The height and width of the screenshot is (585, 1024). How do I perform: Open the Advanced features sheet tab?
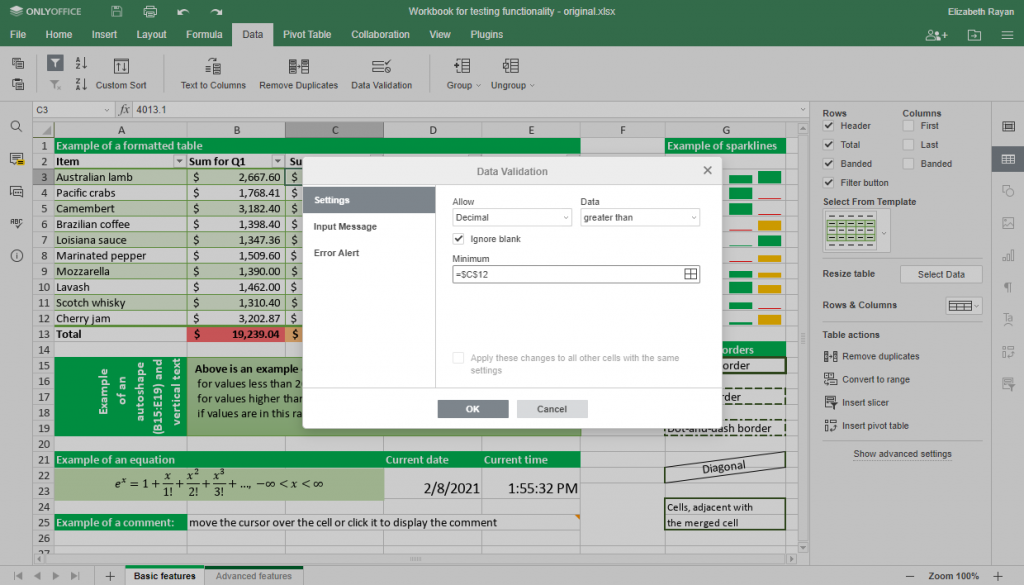click(253, 575)
